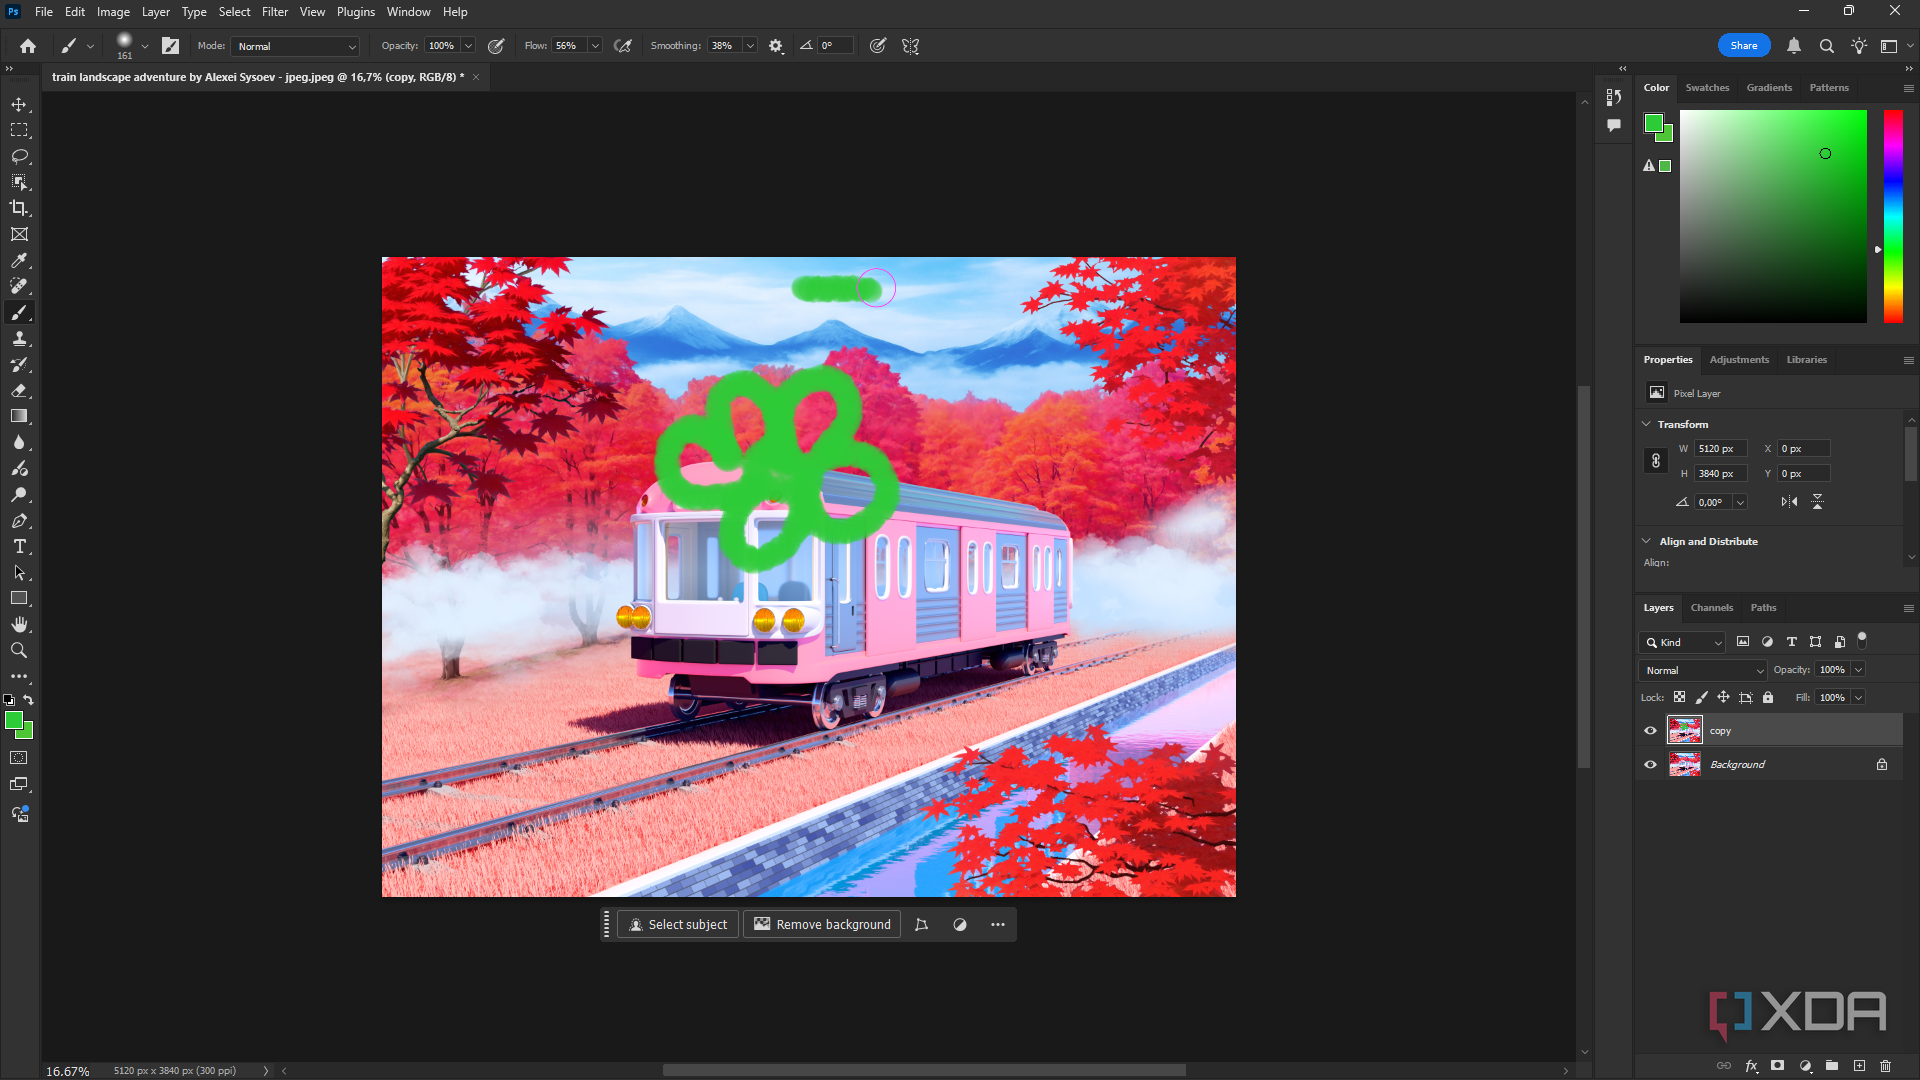
Task: Toggle lock all for layer
Action: pyautogui.click(x=1768, y=698)
